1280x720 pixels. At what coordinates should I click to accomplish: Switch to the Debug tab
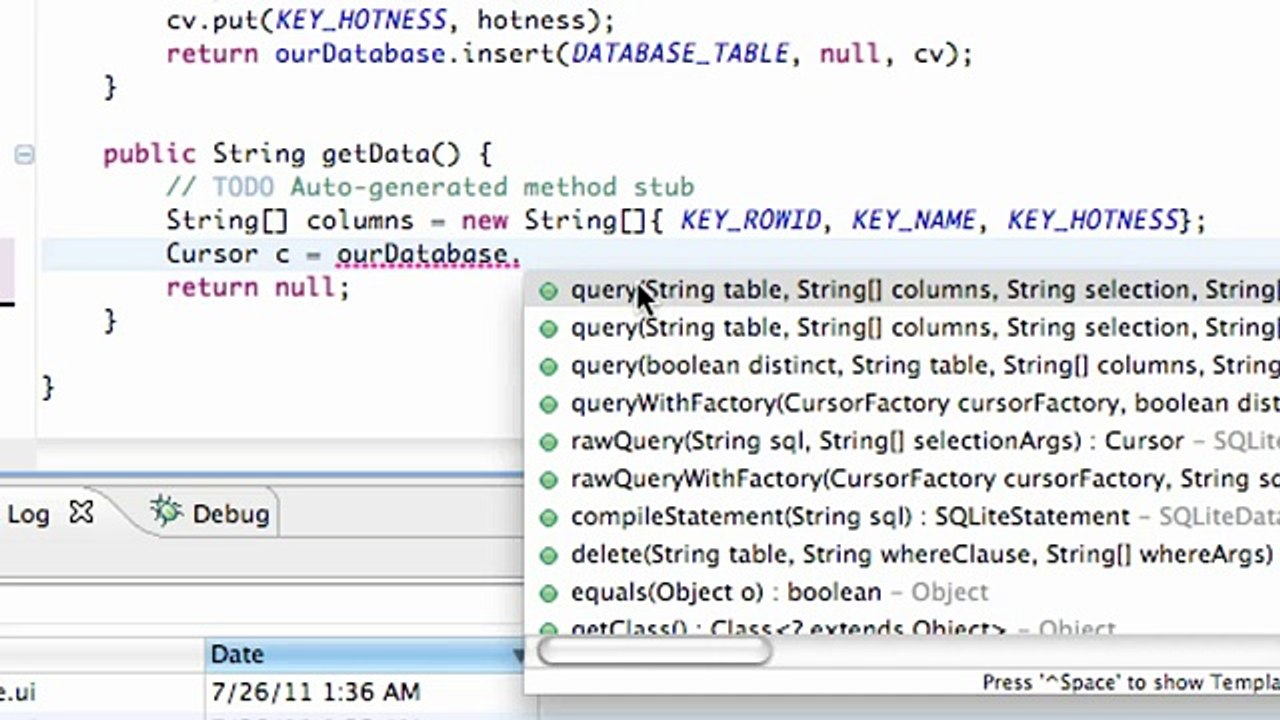pos(212,513)
